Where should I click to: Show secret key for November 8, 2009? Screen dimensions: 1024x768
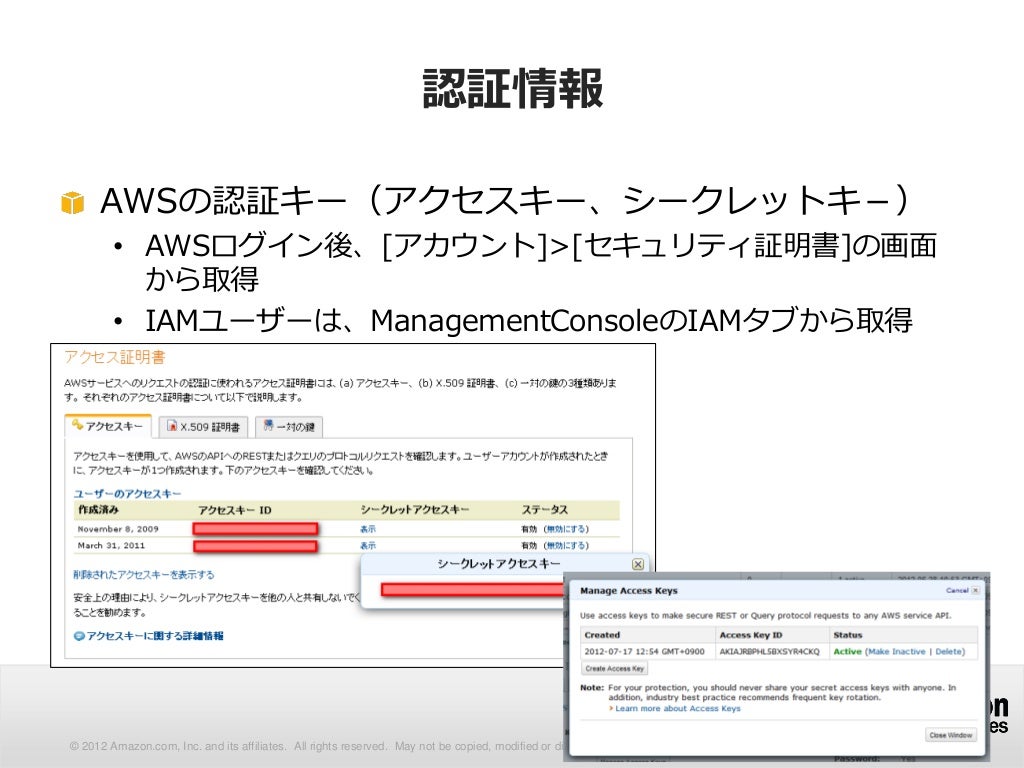[x=368, y=529]
